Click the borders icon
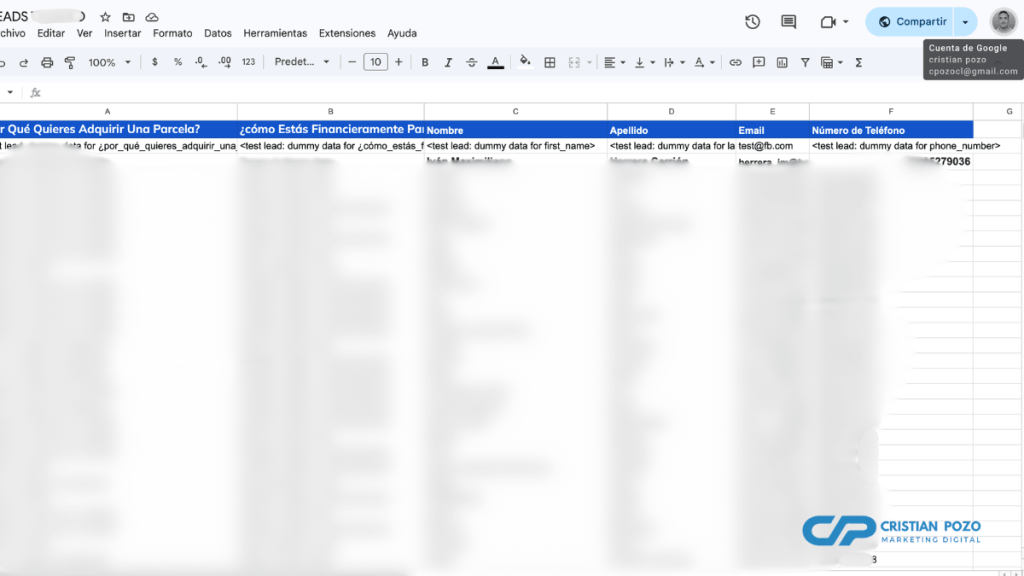Screen dimensions: 1024x576 point(549,62)
